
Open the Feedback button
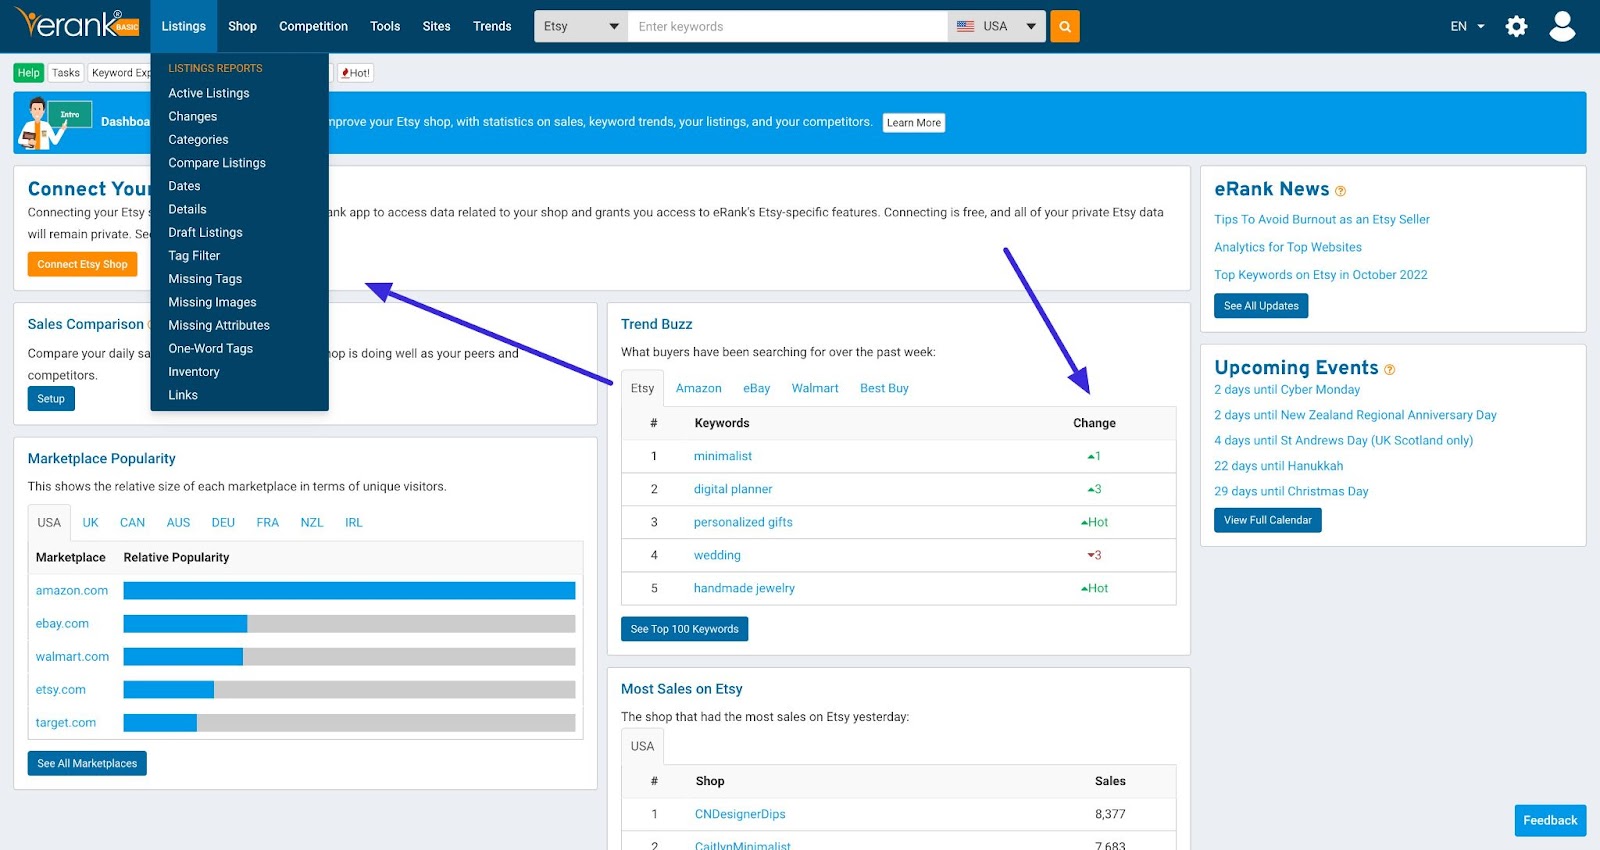(1550, 820)
